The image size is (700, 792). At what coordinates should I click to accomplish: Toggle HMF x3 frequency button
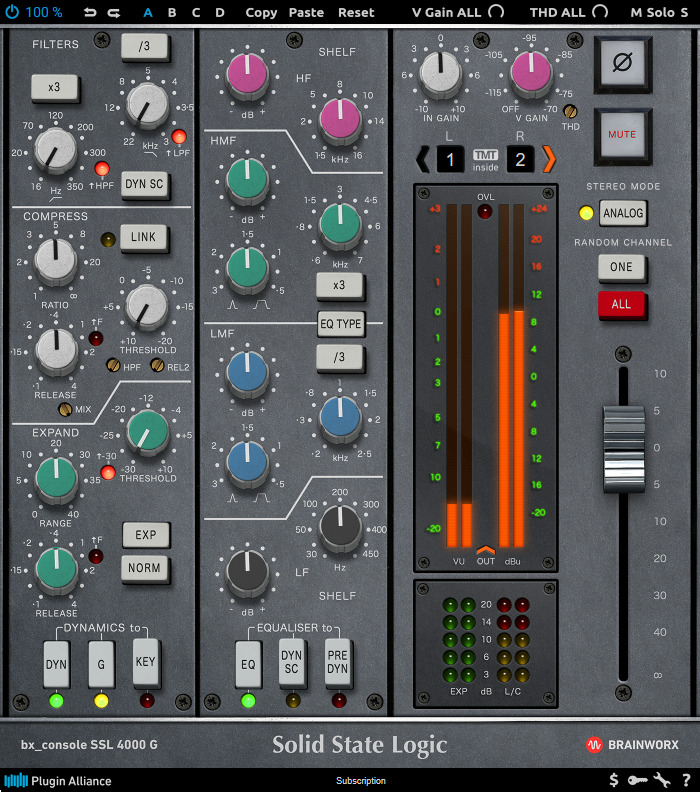[x=339, y=285]
